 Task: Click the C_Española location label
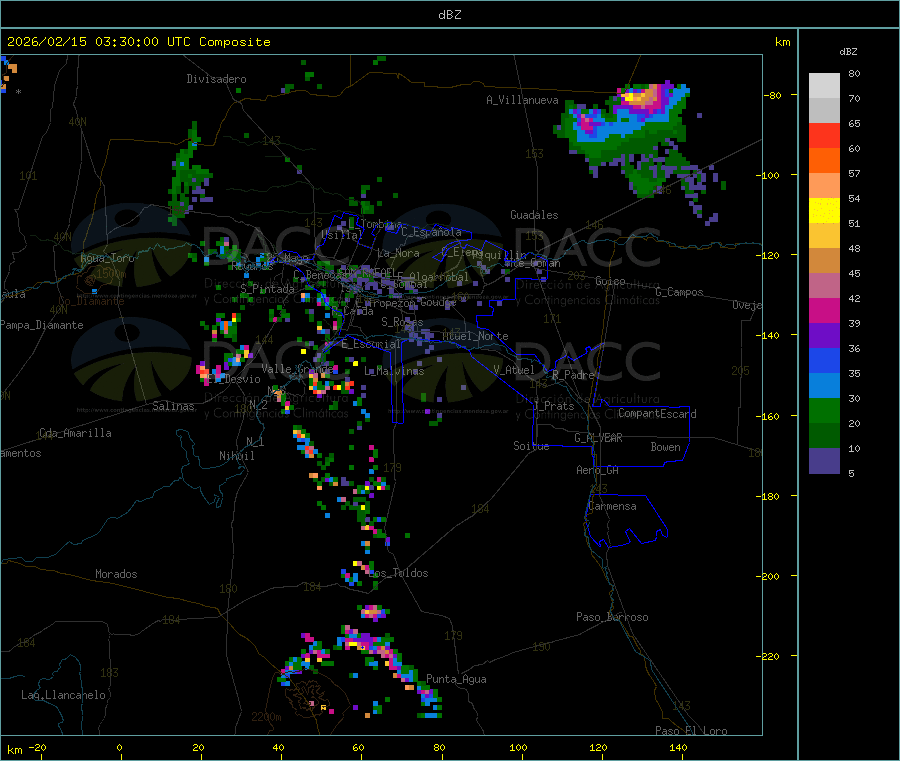click(431, 232)
